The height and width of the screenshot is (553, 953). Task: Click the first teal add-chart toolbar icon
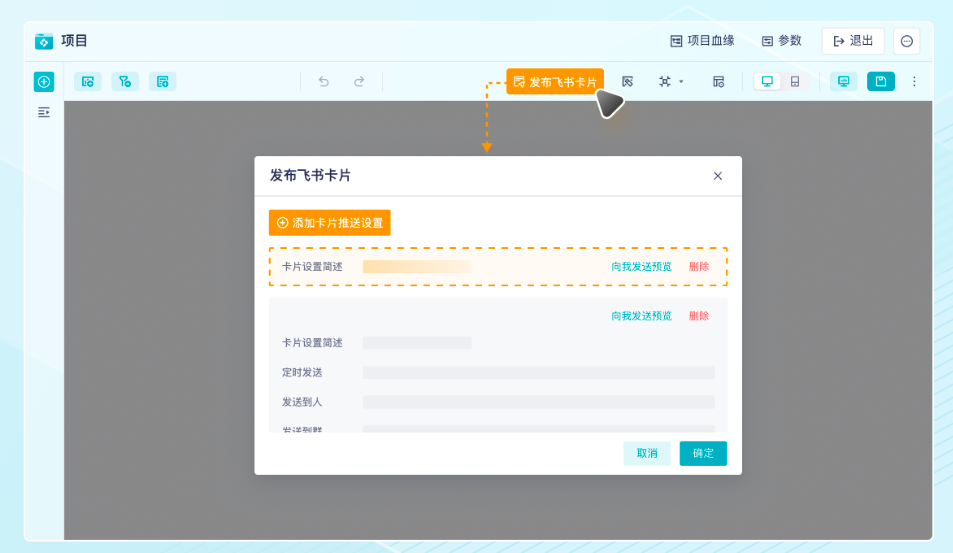point(88,81)
